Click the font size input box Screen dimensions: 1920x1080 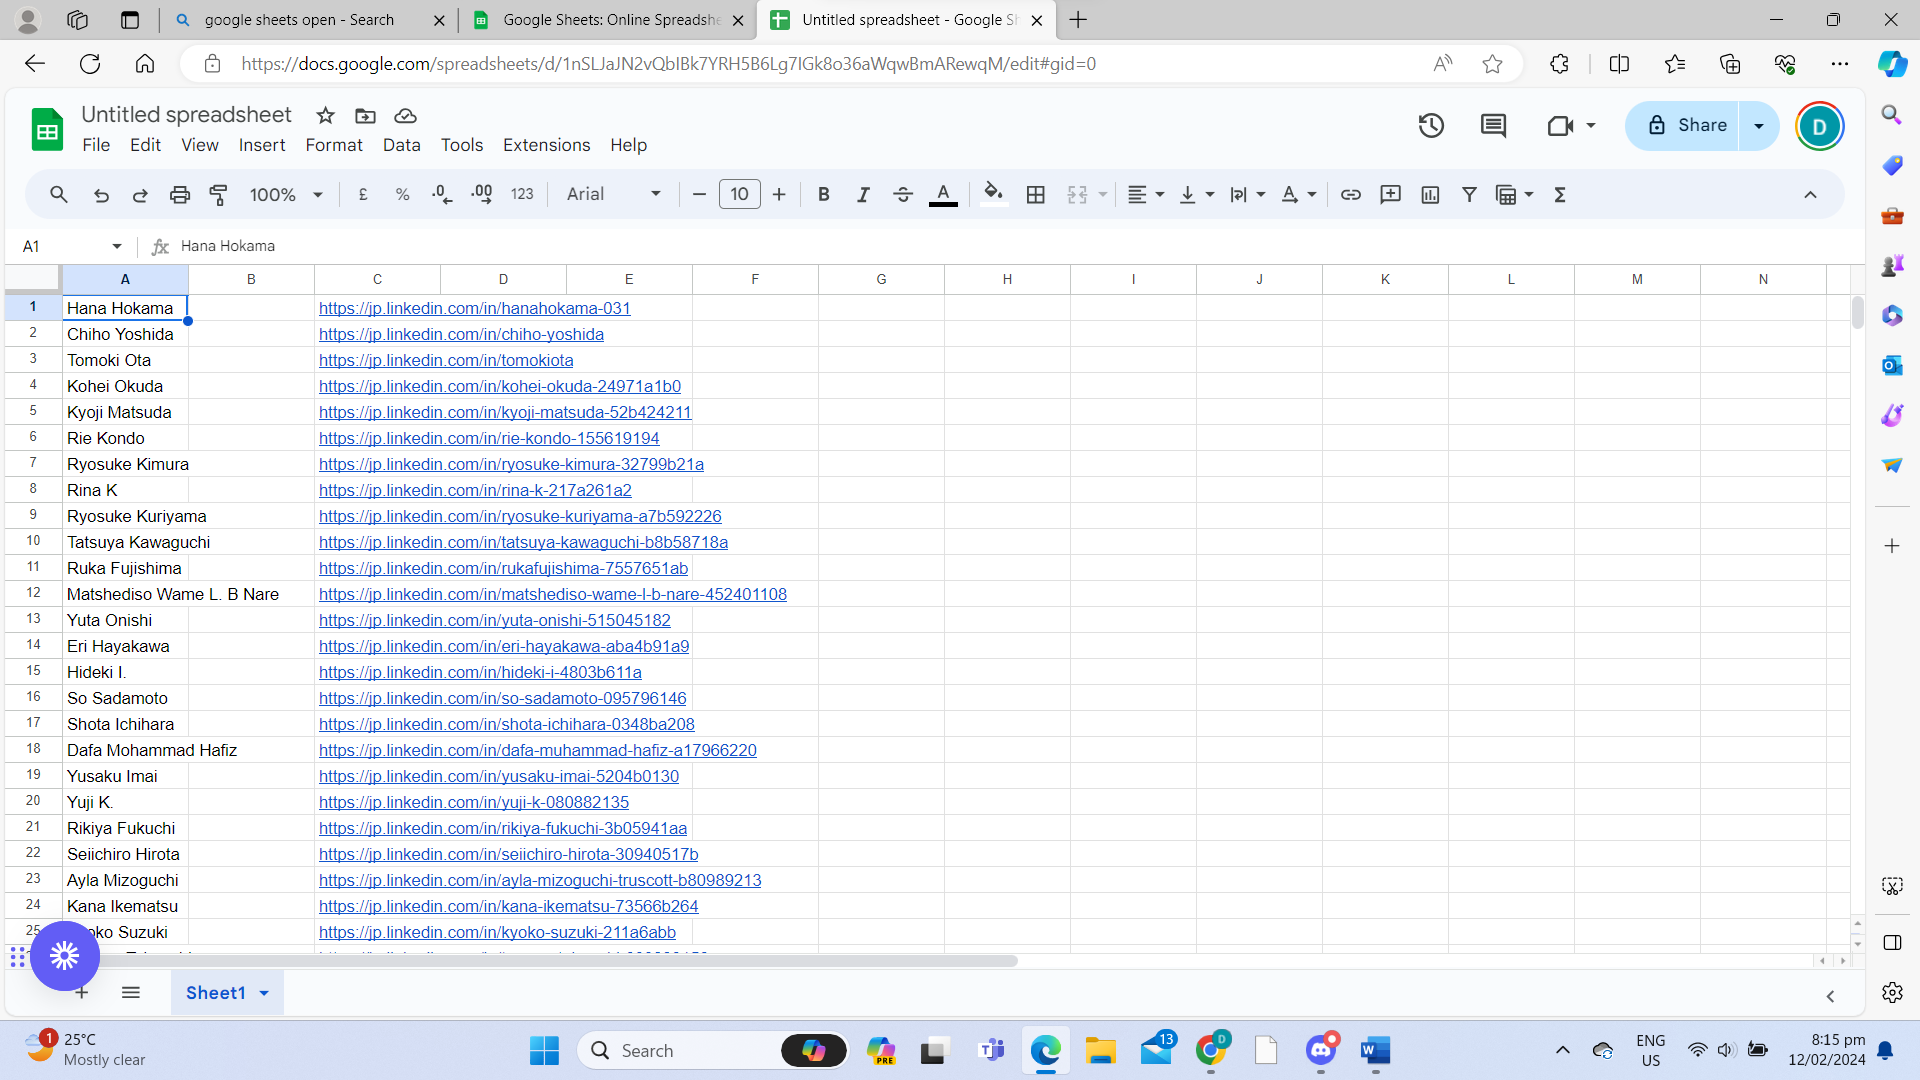coord(739,195)
